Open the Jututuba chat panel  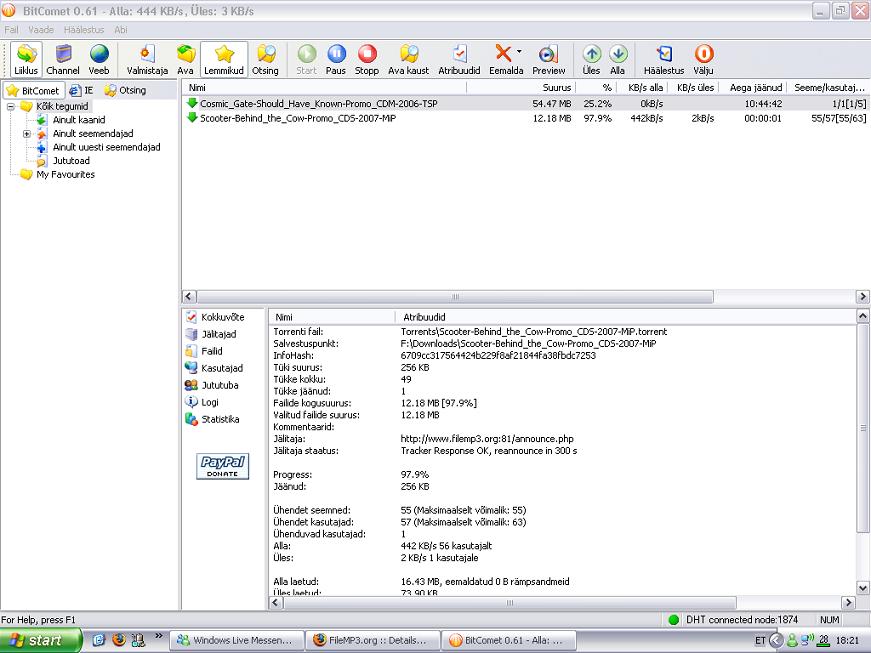coord(212,385)
